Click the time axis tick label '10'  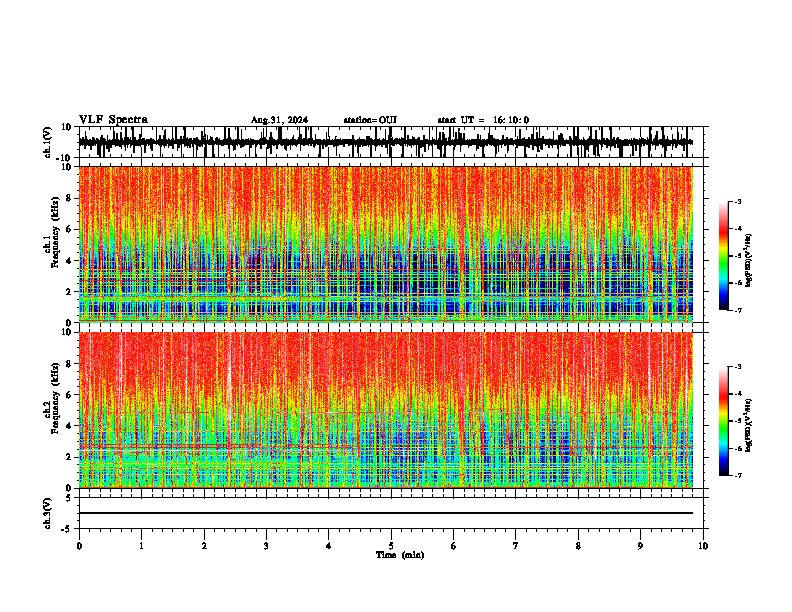703,546
